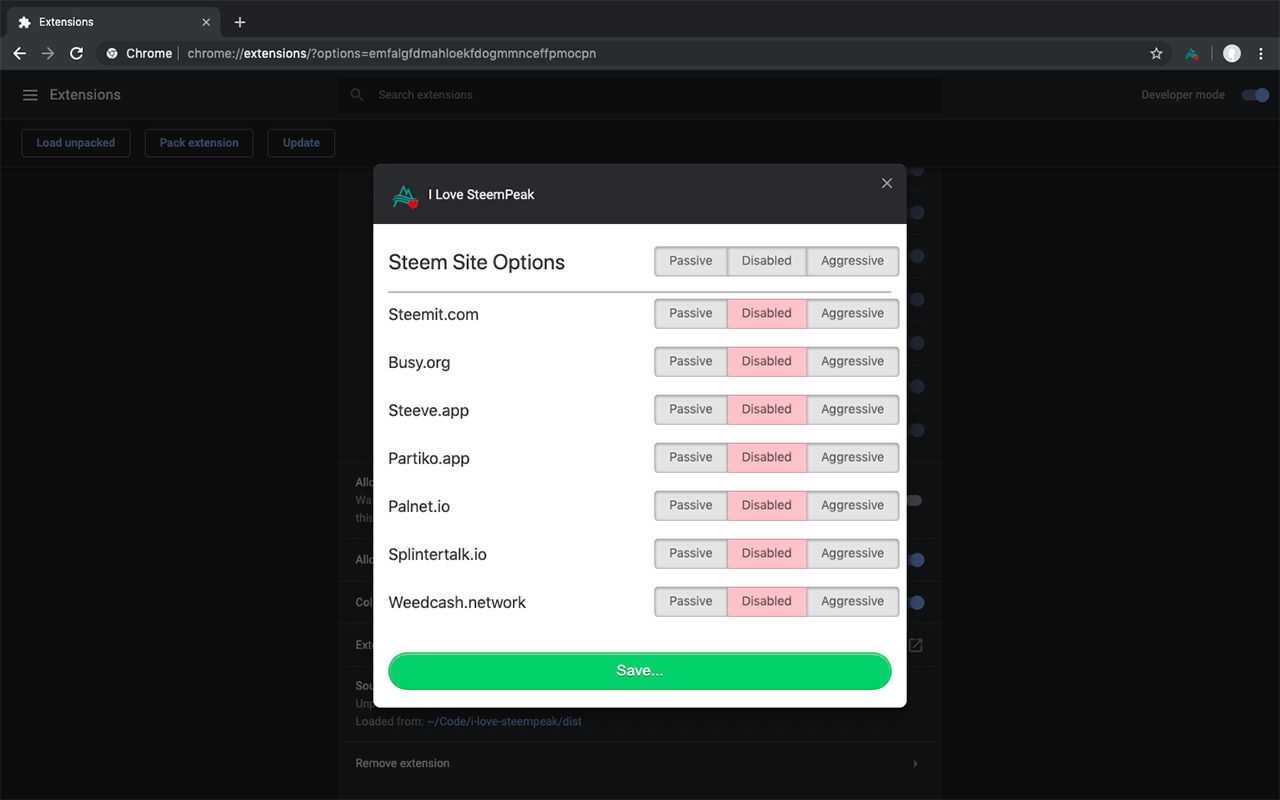1280x800 pixels.
Task: Open Chrome three-dot menu
Action: click(1262, 53)
